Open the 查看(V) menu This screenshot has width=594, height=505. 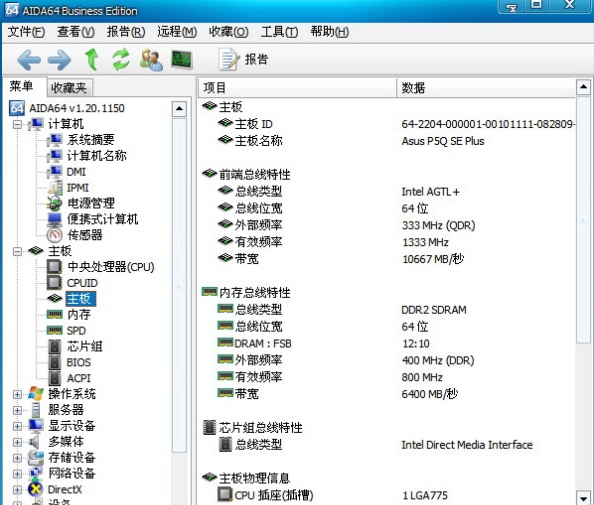[76, 32]
